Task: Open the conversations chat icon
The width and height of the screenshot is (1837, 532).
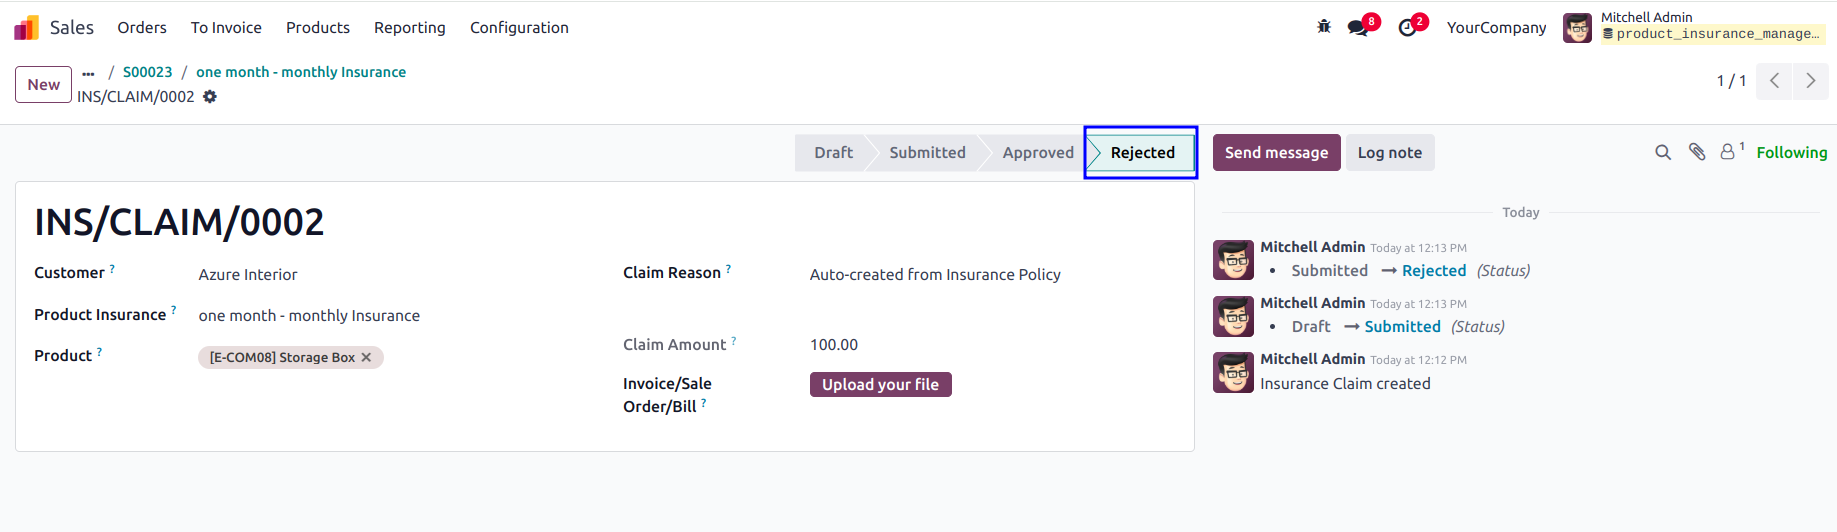Action: (1359, 27)
